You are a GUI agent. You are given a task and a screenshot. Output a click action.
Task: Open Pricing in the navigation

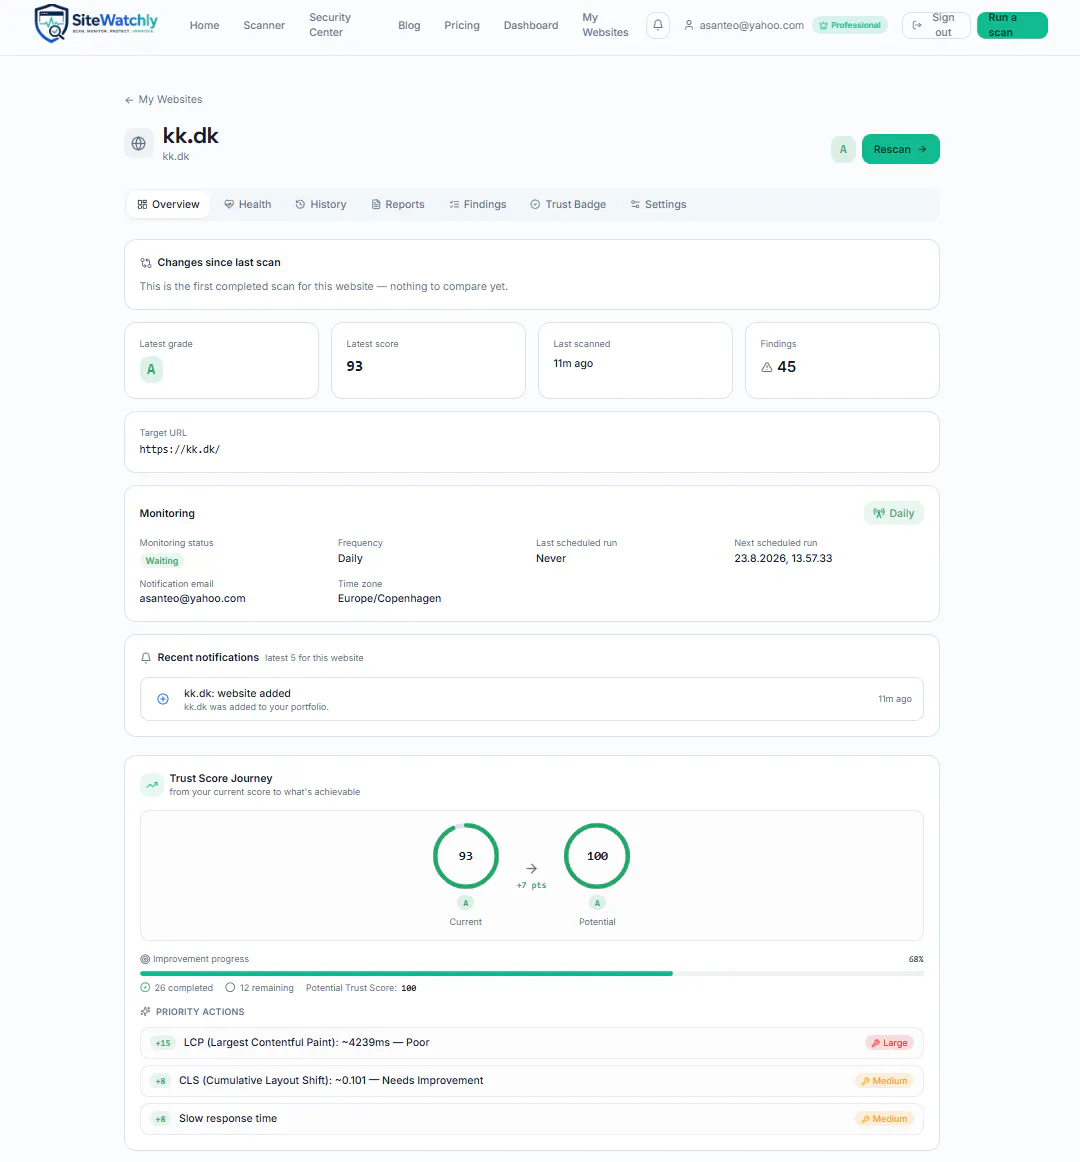462,25
